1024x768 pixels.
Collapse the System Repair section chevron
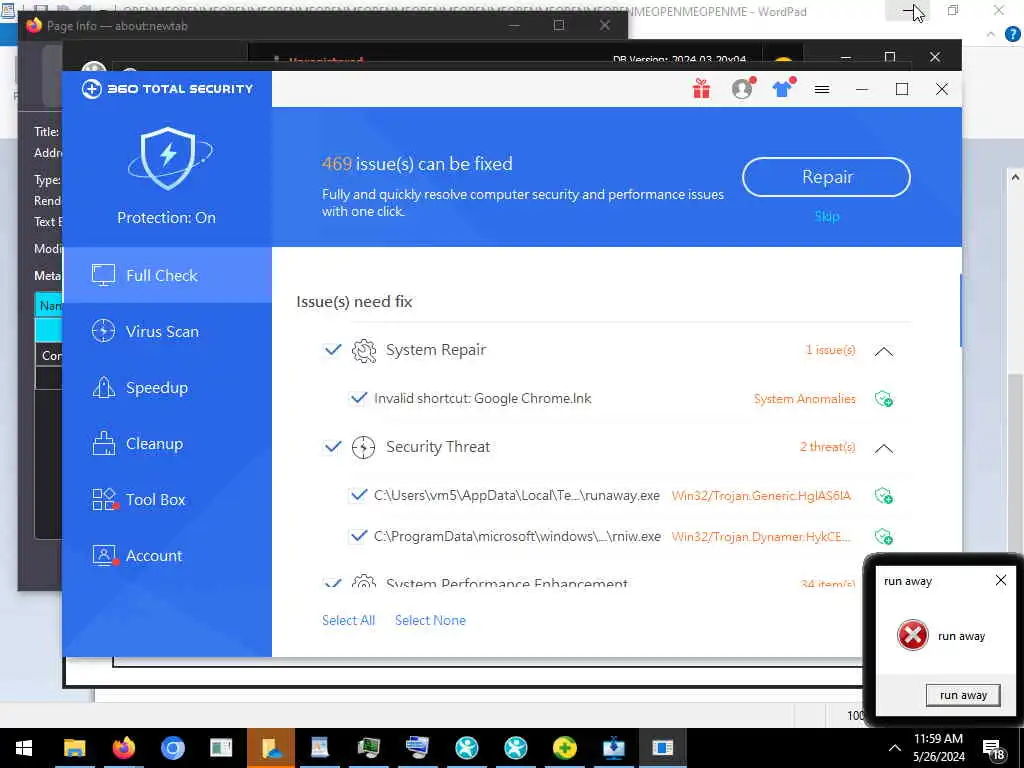pyautogui.click(x=884, y=351)
